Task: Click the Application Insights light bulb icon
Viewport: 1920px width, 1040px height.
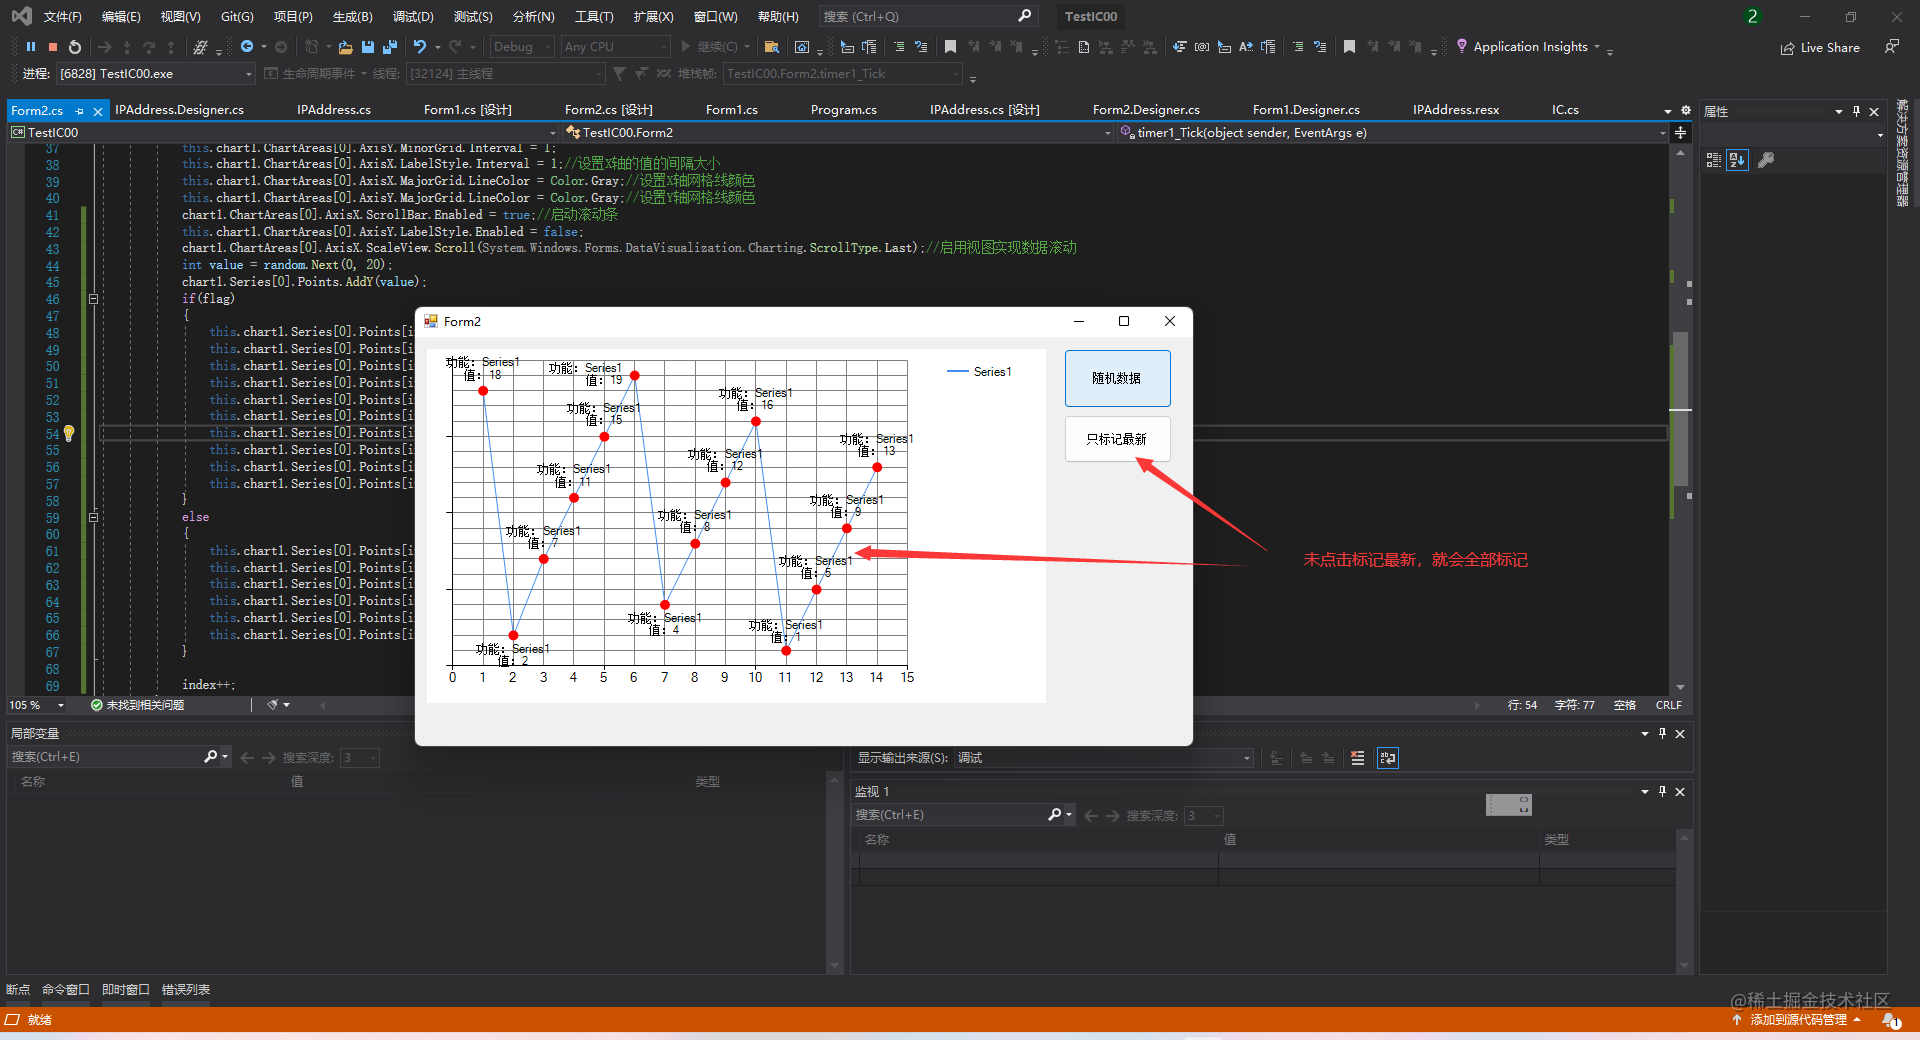Action: [1462, 46]
